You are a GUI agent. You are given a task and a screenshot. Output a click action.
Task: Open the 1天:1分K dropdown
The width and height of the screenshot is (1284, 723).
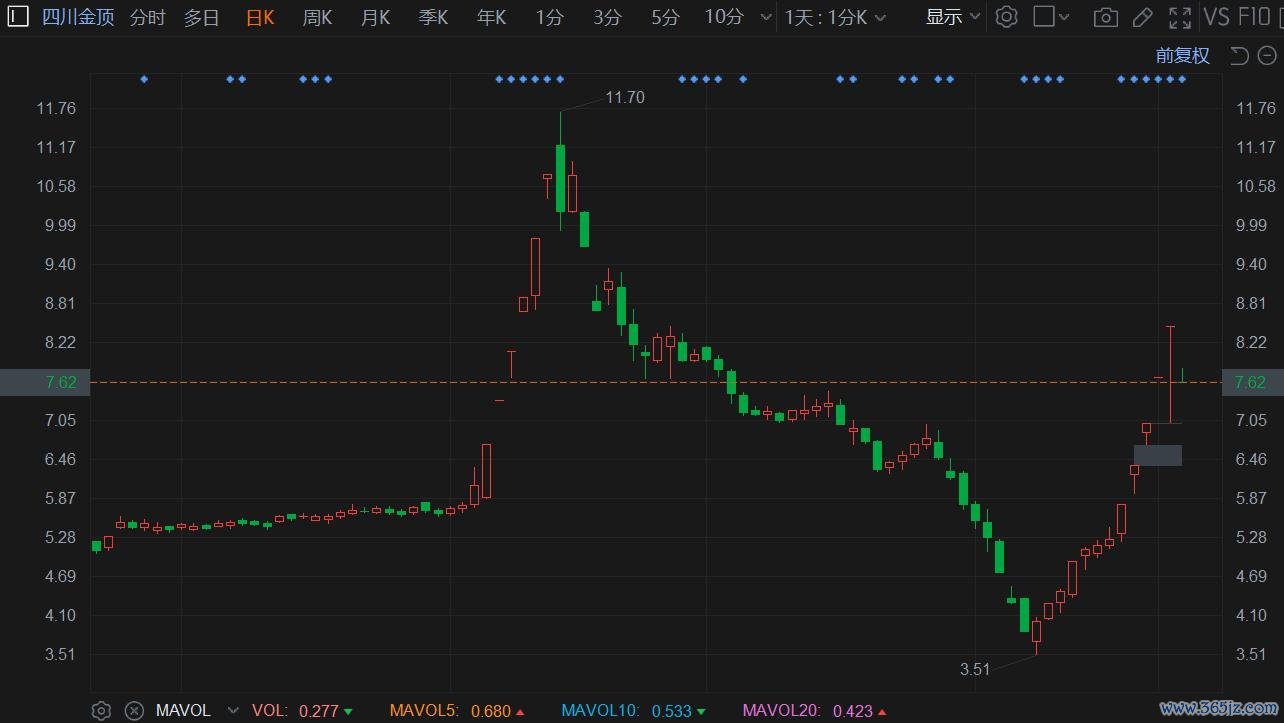[x=834, y=17]
